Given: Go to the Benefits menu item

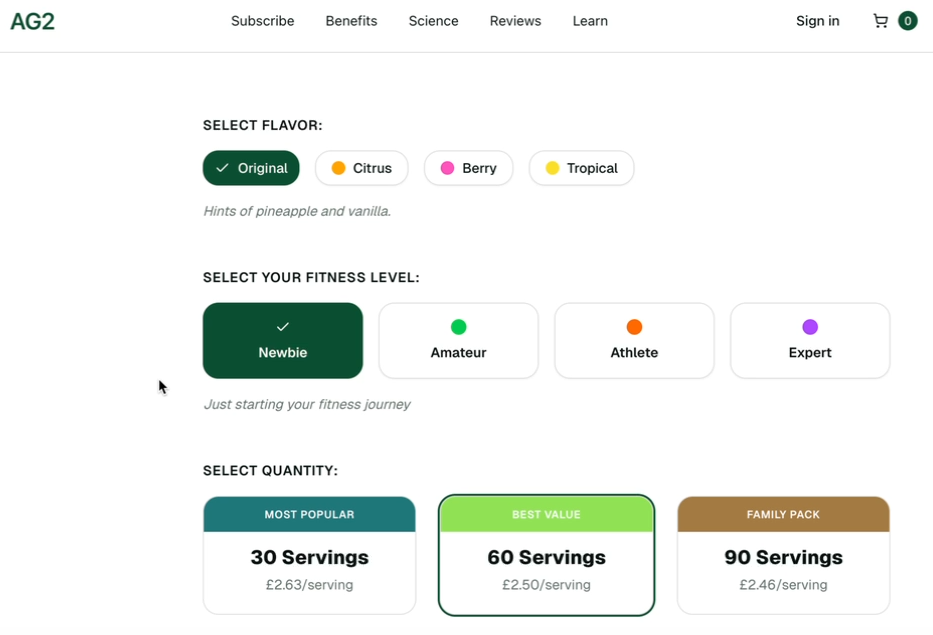Looking at the screenshot, I should [x=351, y=21].
